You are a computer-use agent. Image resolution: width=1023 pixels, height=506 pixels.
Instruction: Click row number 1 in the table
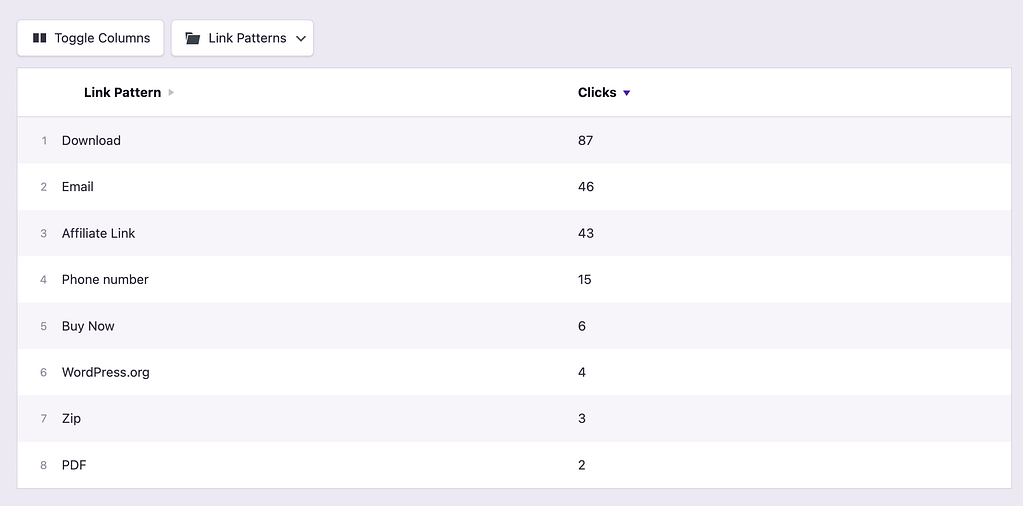pos(44,141)
